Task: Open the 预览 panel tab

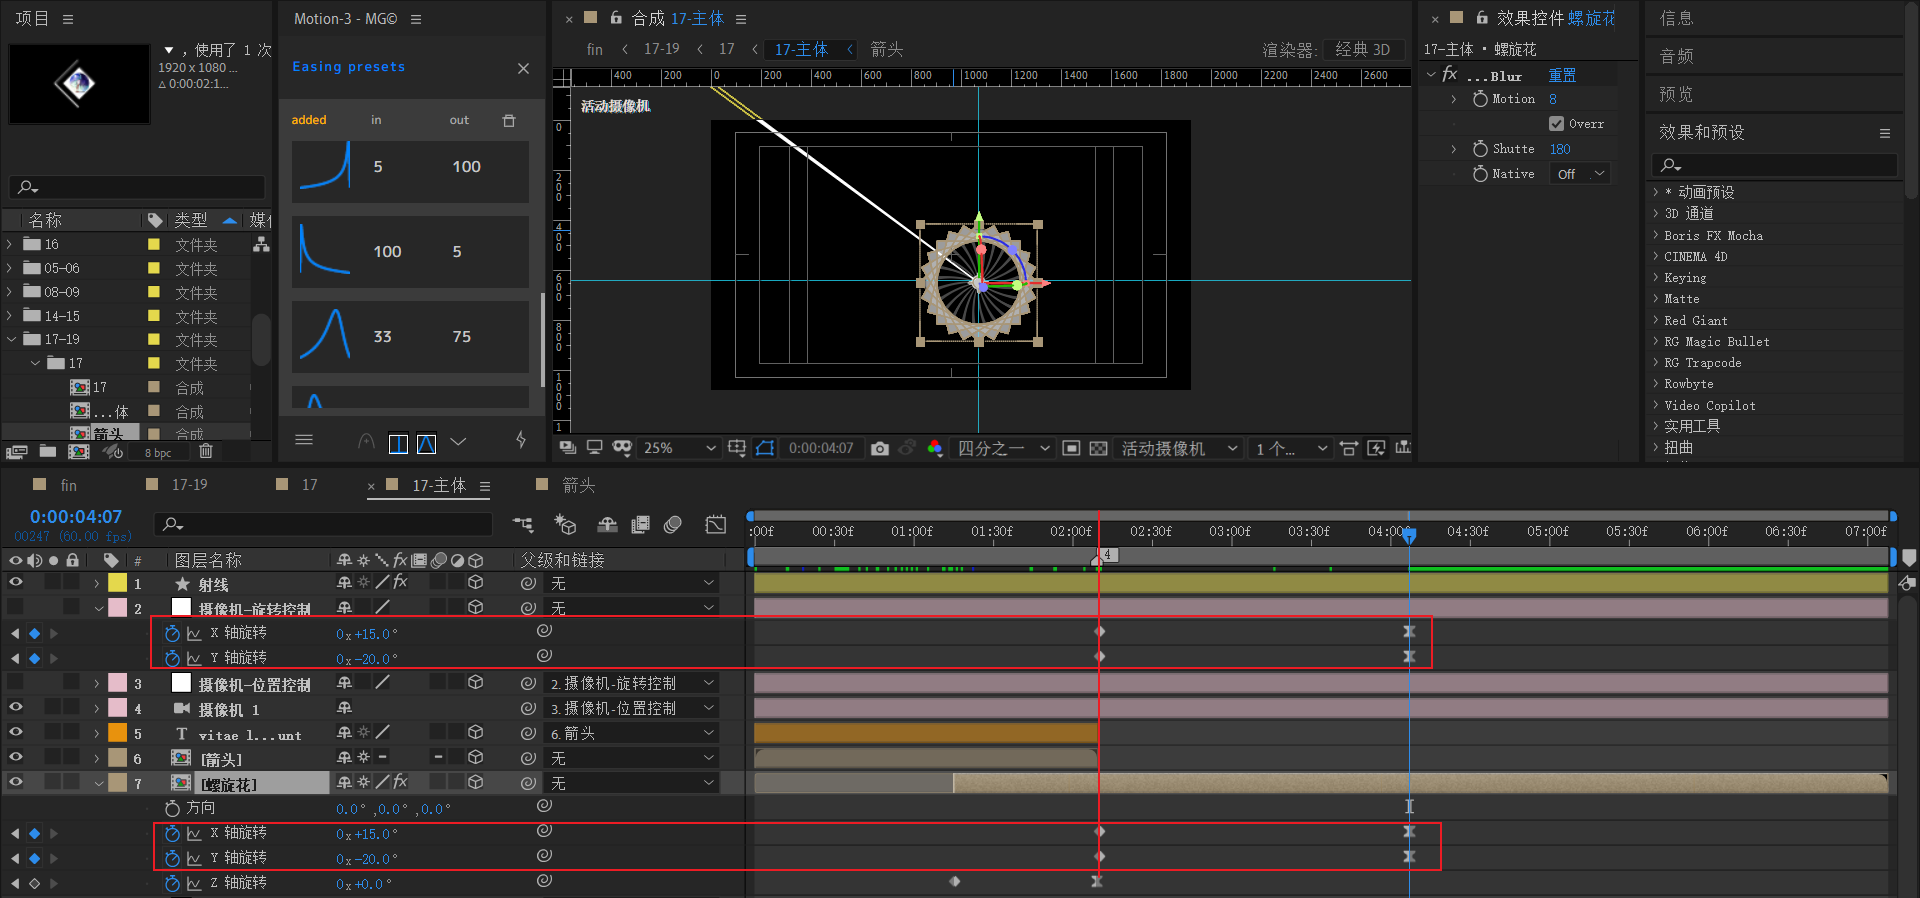Action: click(x=1676, y=94)
